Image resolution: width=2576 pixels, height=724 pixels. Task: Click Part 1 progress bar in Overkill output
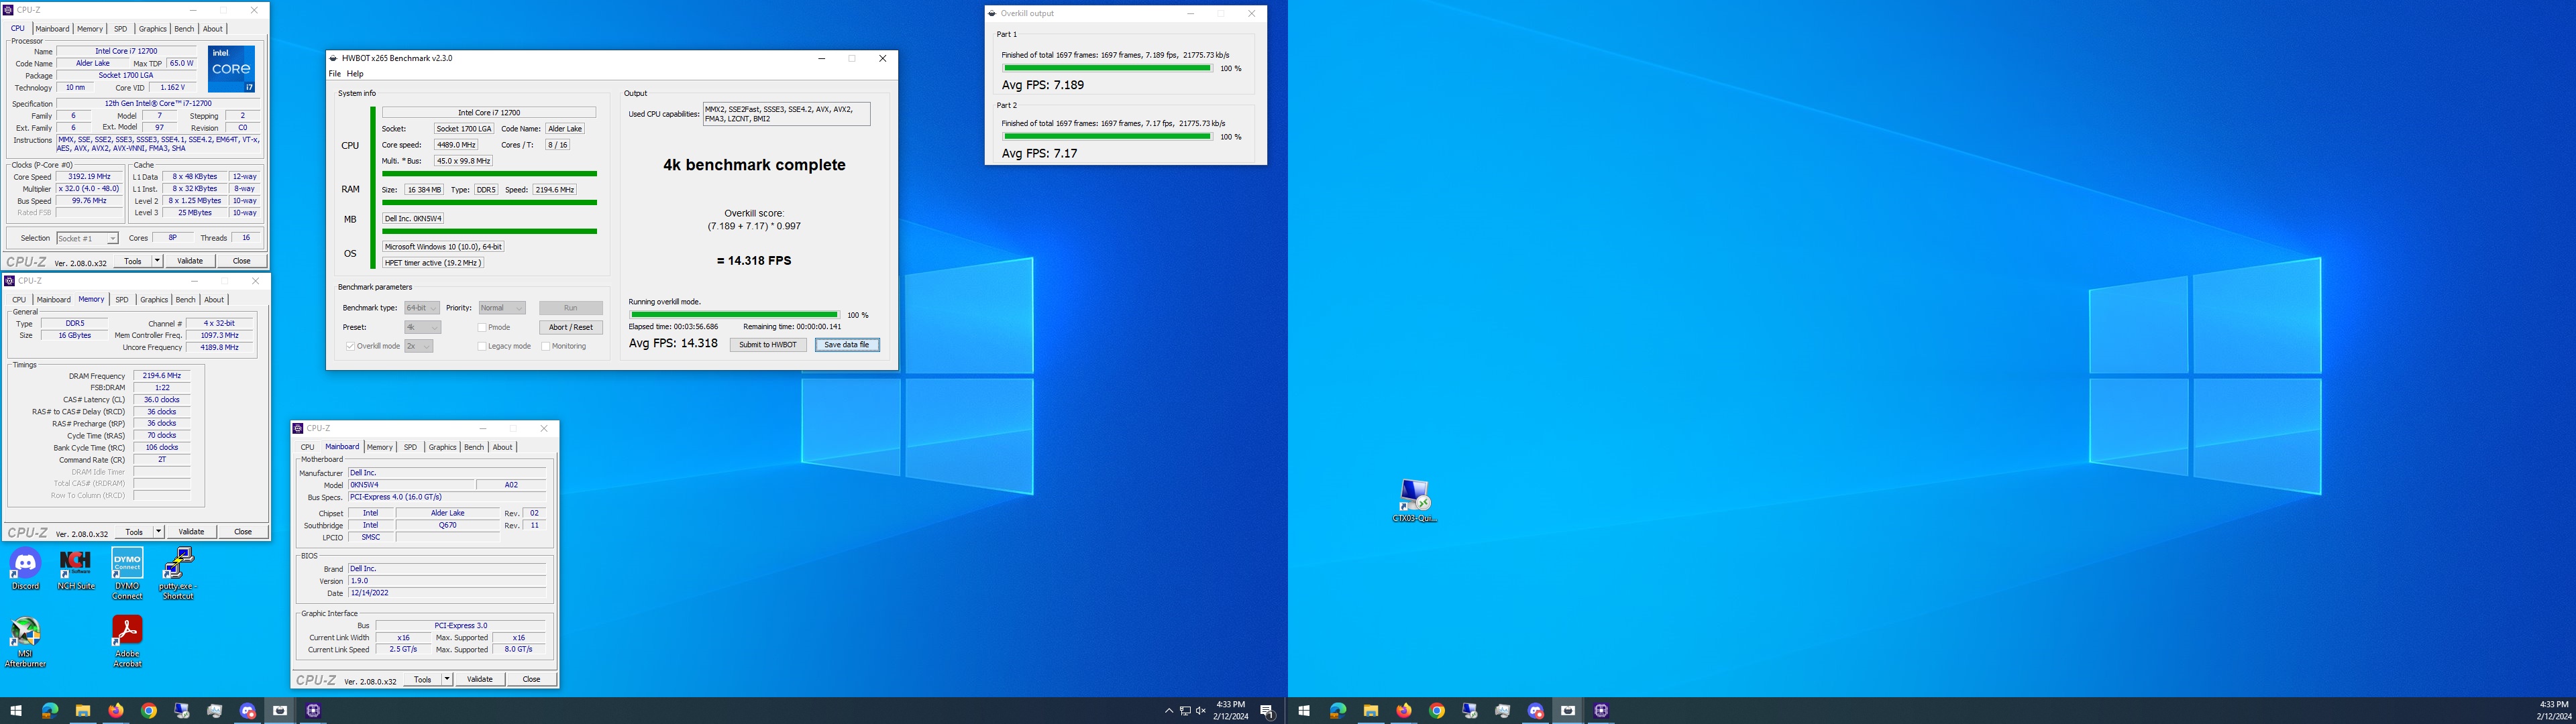click(1107, 68)
